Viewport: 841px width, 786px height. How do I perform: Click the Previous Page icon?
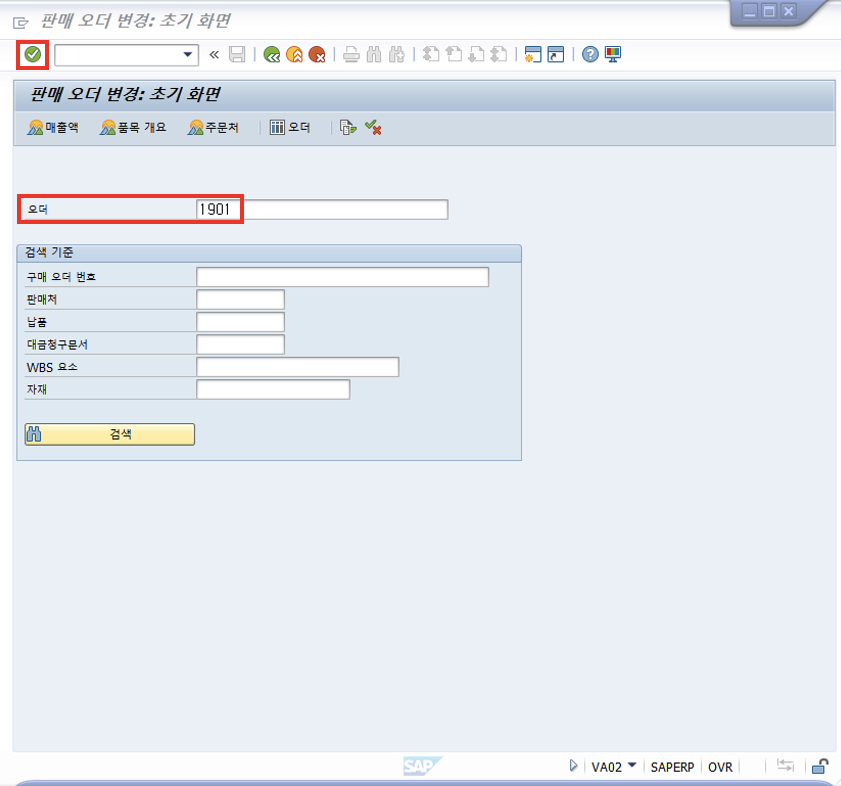[x=454, y=54]
